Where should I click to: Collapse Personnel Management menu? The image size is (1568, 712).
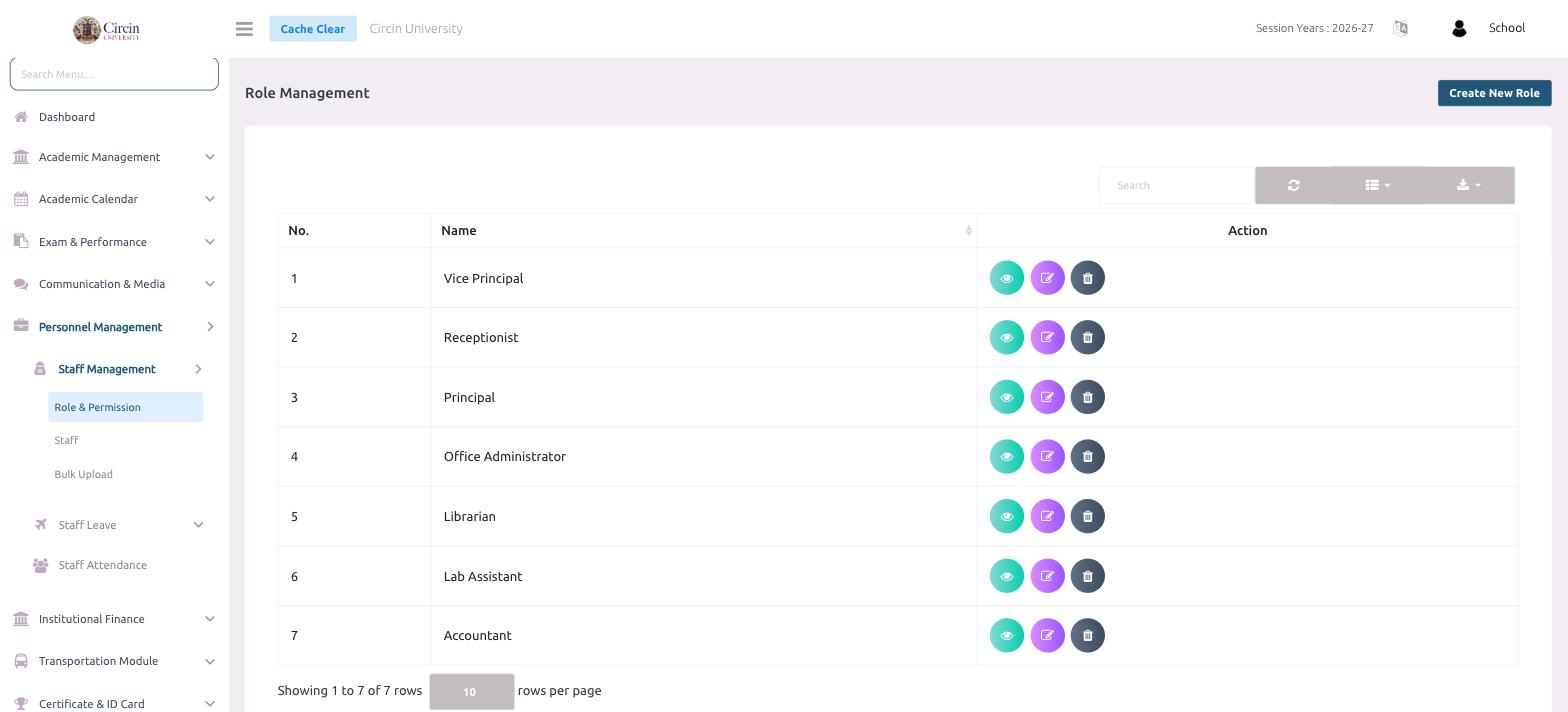tap(114, 327)
